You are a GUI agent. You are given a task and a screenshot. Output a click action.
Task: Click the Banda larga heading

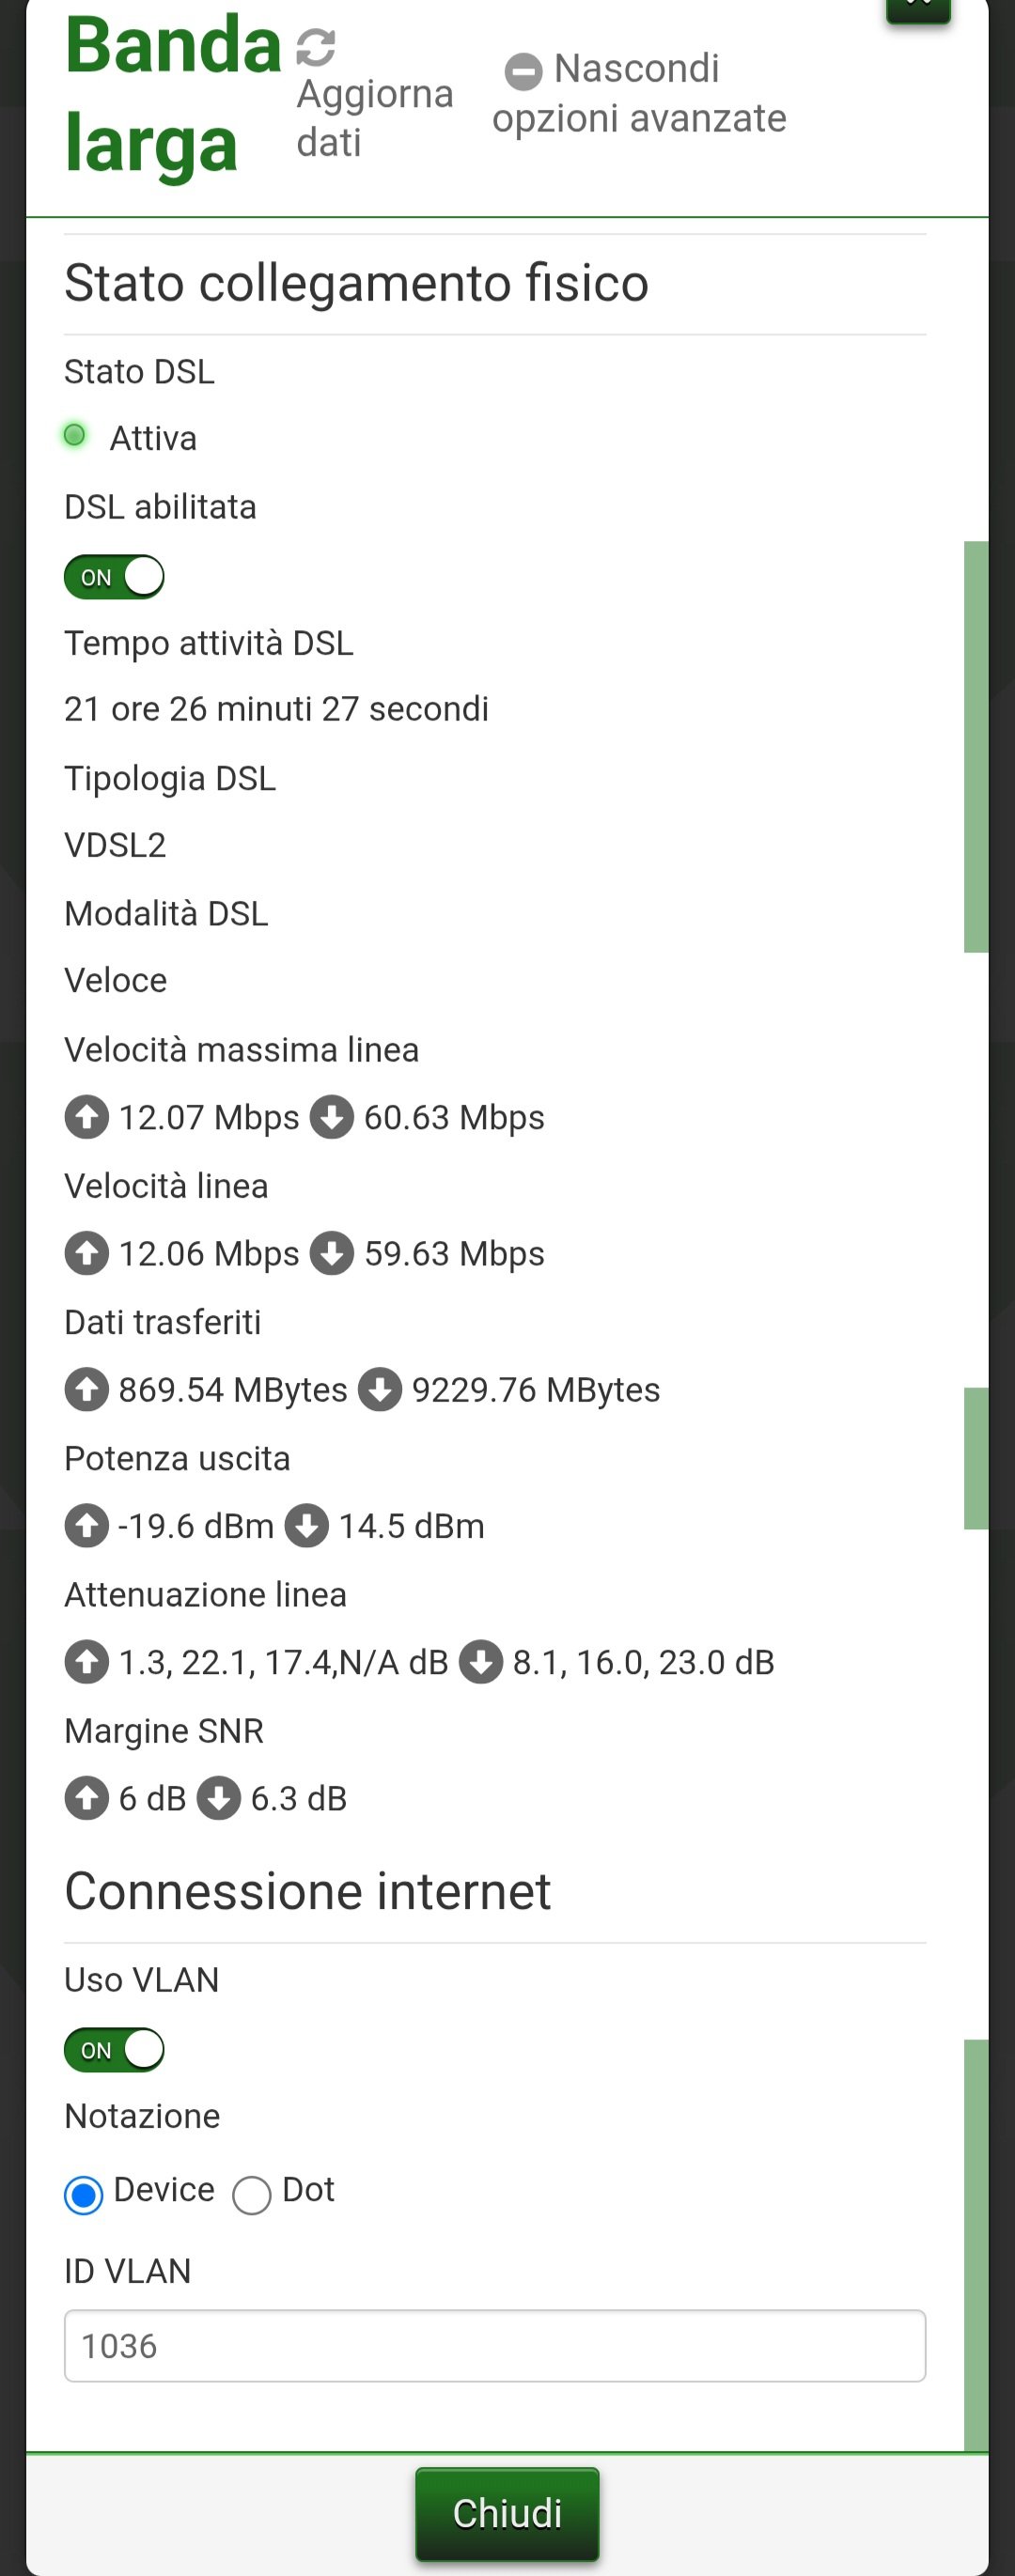pyautogui.click(x=172, y=94)
